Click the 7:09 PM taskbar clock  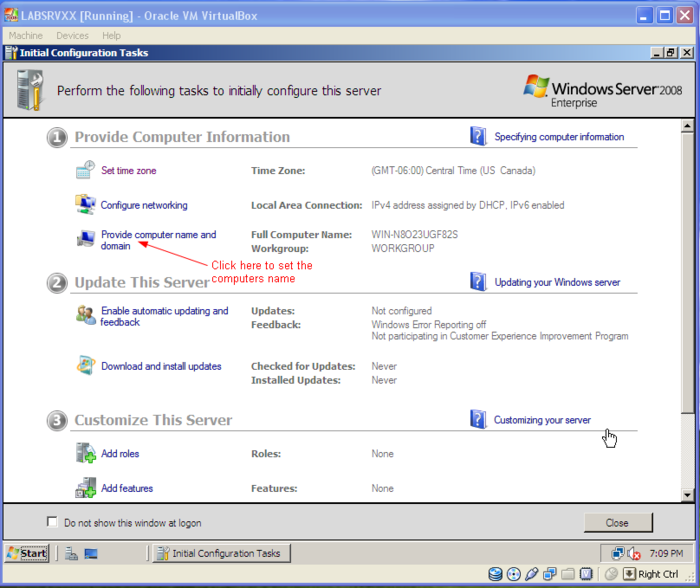tap(666, 554)
